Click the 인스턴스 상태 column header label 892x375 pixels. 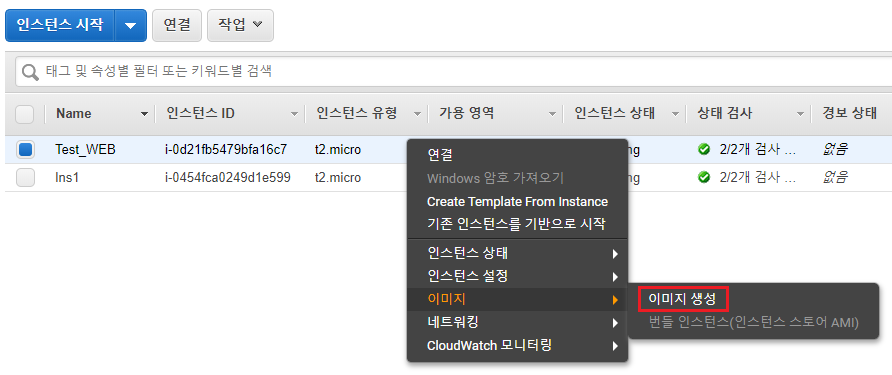614,114
